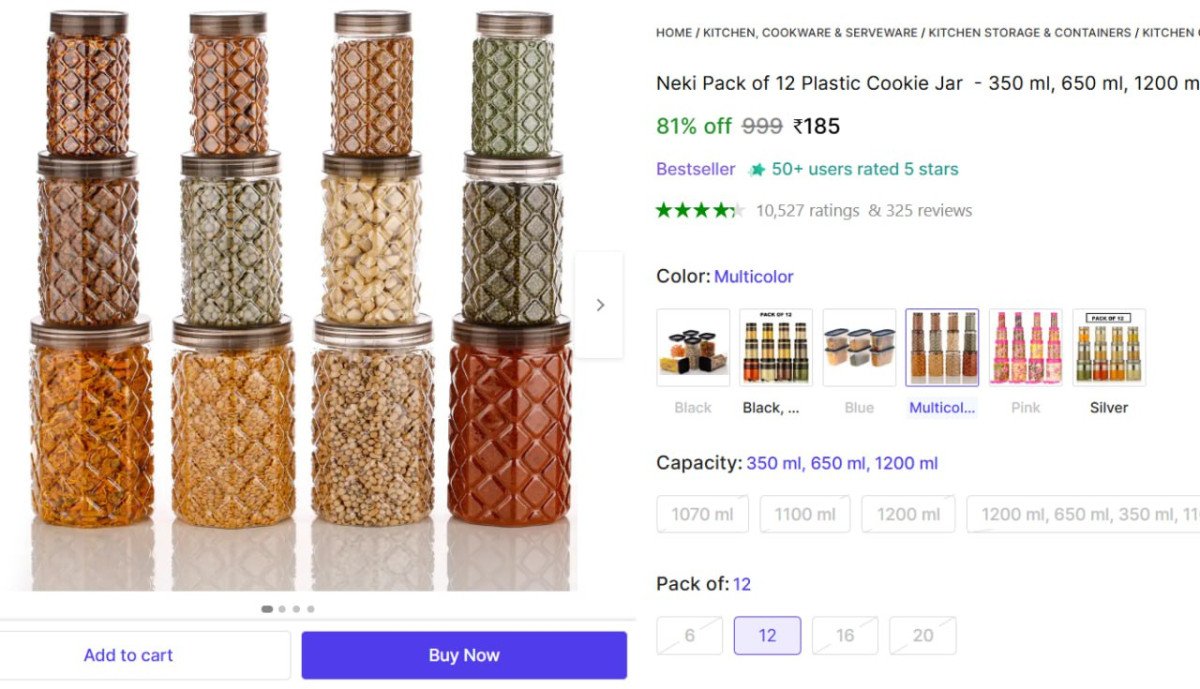
Task: Select the Blue container color thumbnail
Action: (859, 347)
